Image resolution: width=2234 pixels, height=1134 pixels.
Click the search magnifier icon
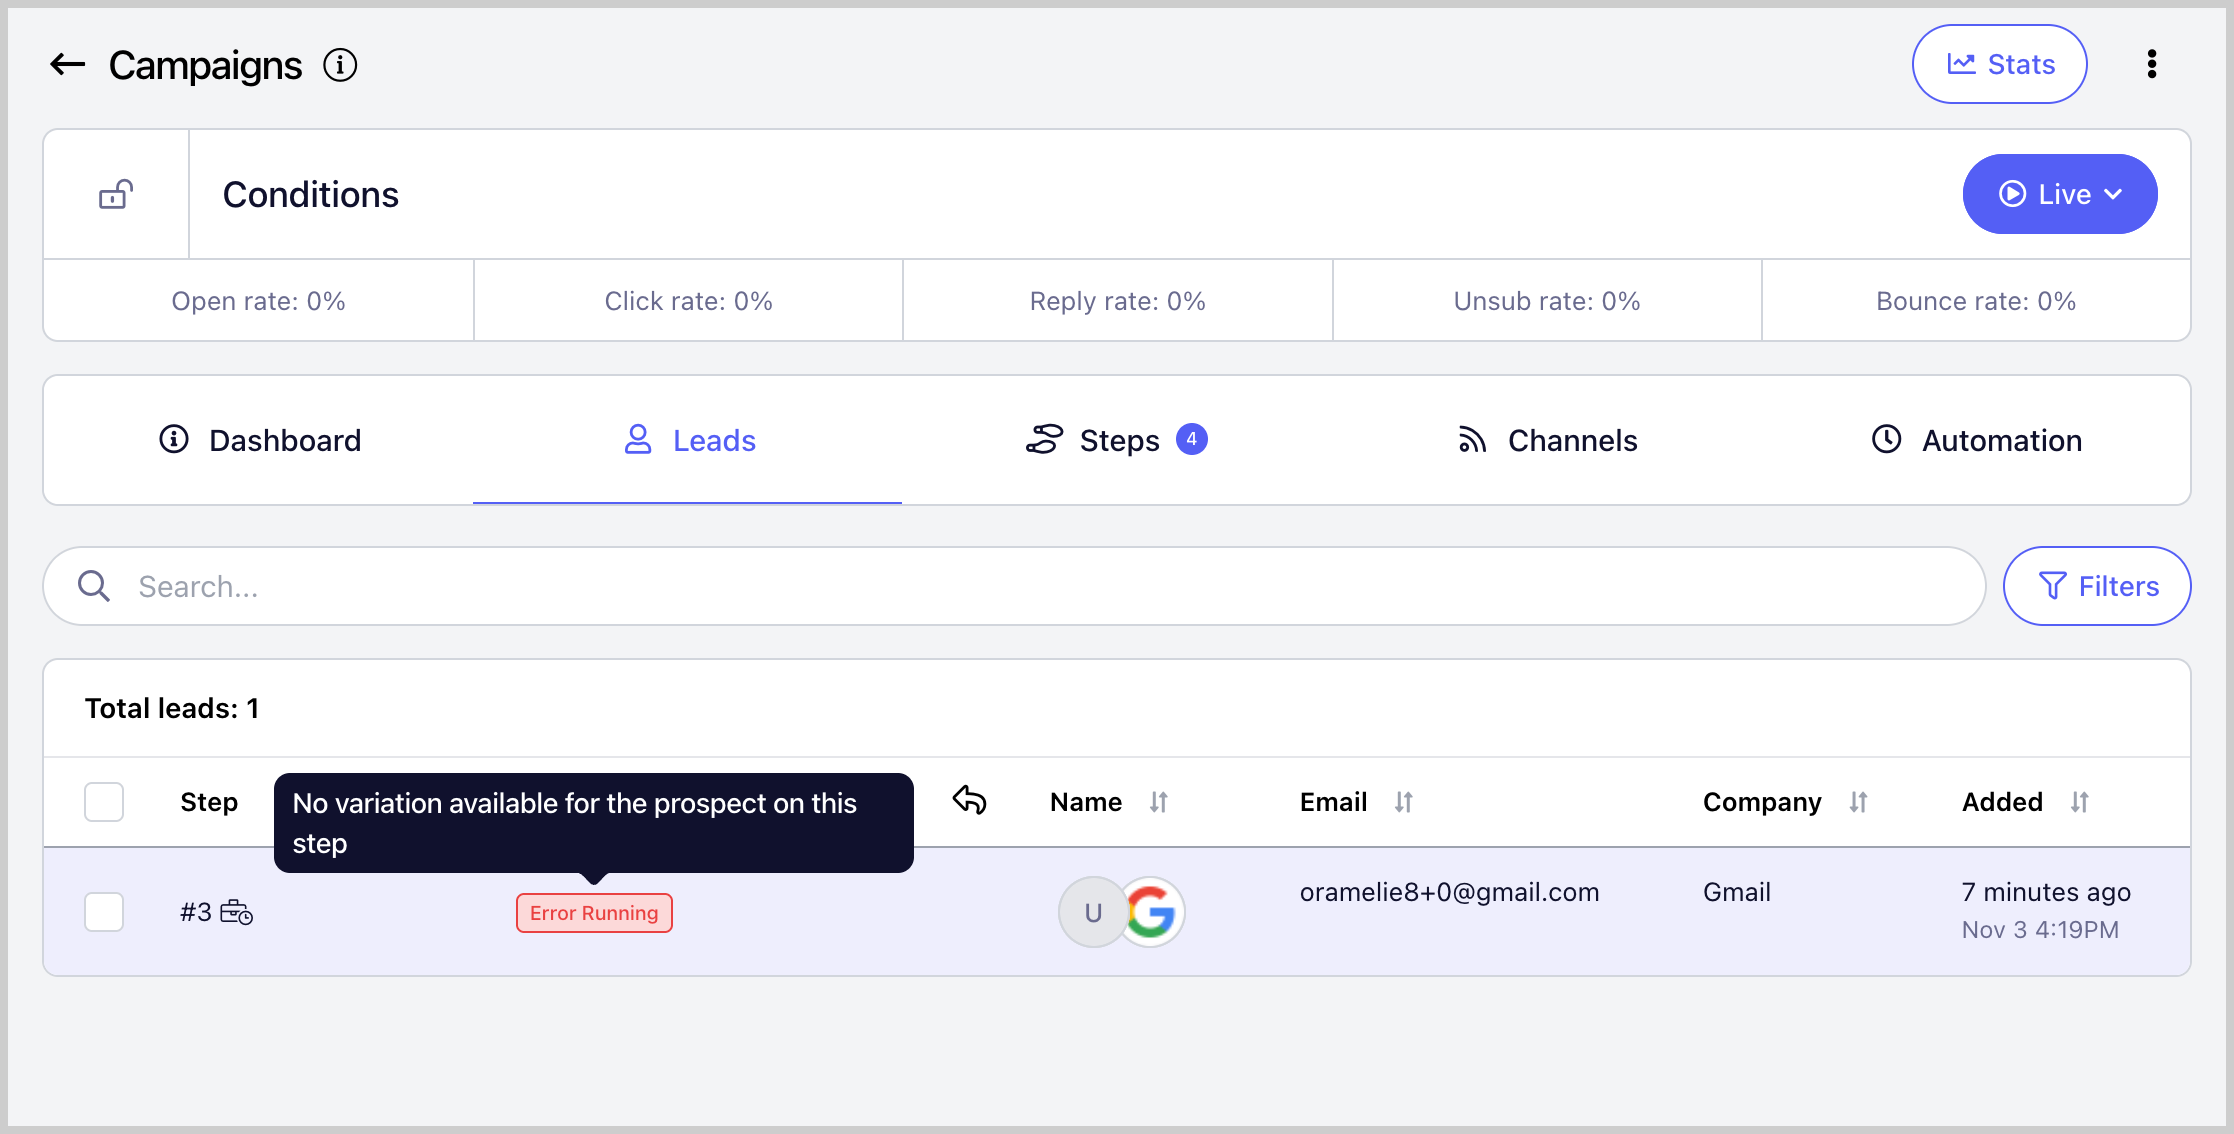tap(94, 586)
